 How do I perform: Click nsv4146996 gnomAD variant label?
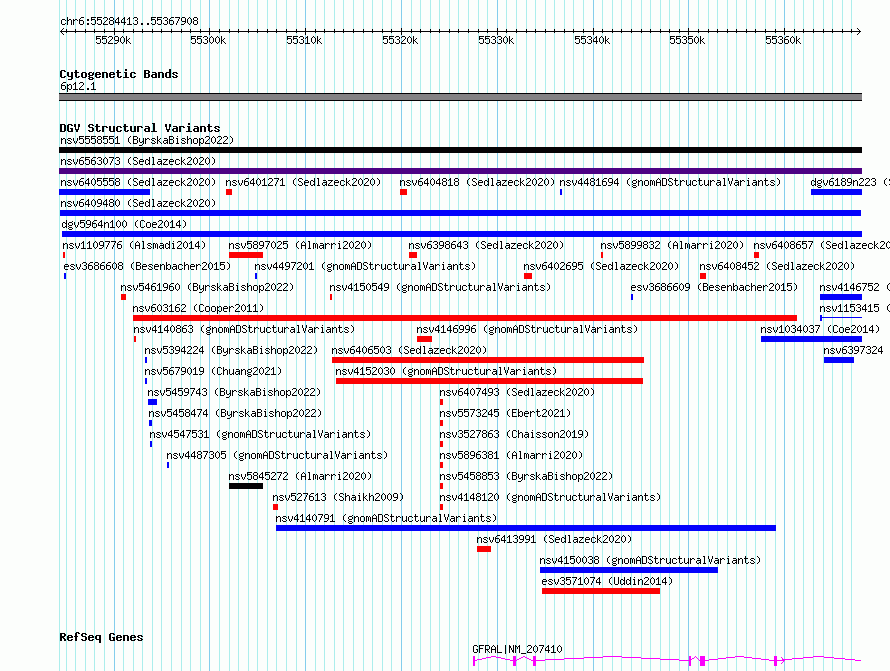(x=527, y=329)
